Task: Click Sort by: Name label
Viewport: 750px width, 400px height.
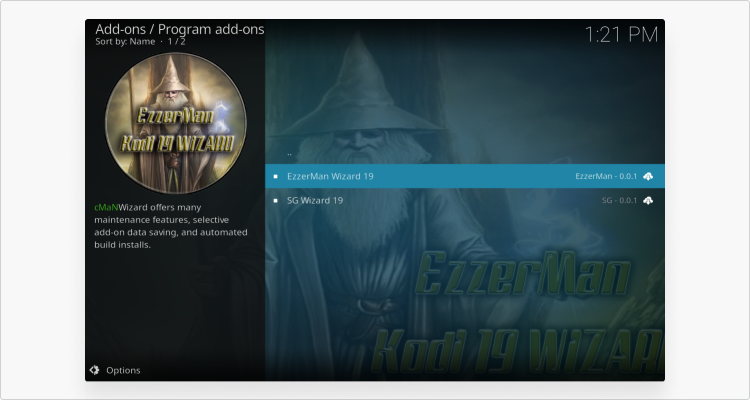Action: pos(125,42)
